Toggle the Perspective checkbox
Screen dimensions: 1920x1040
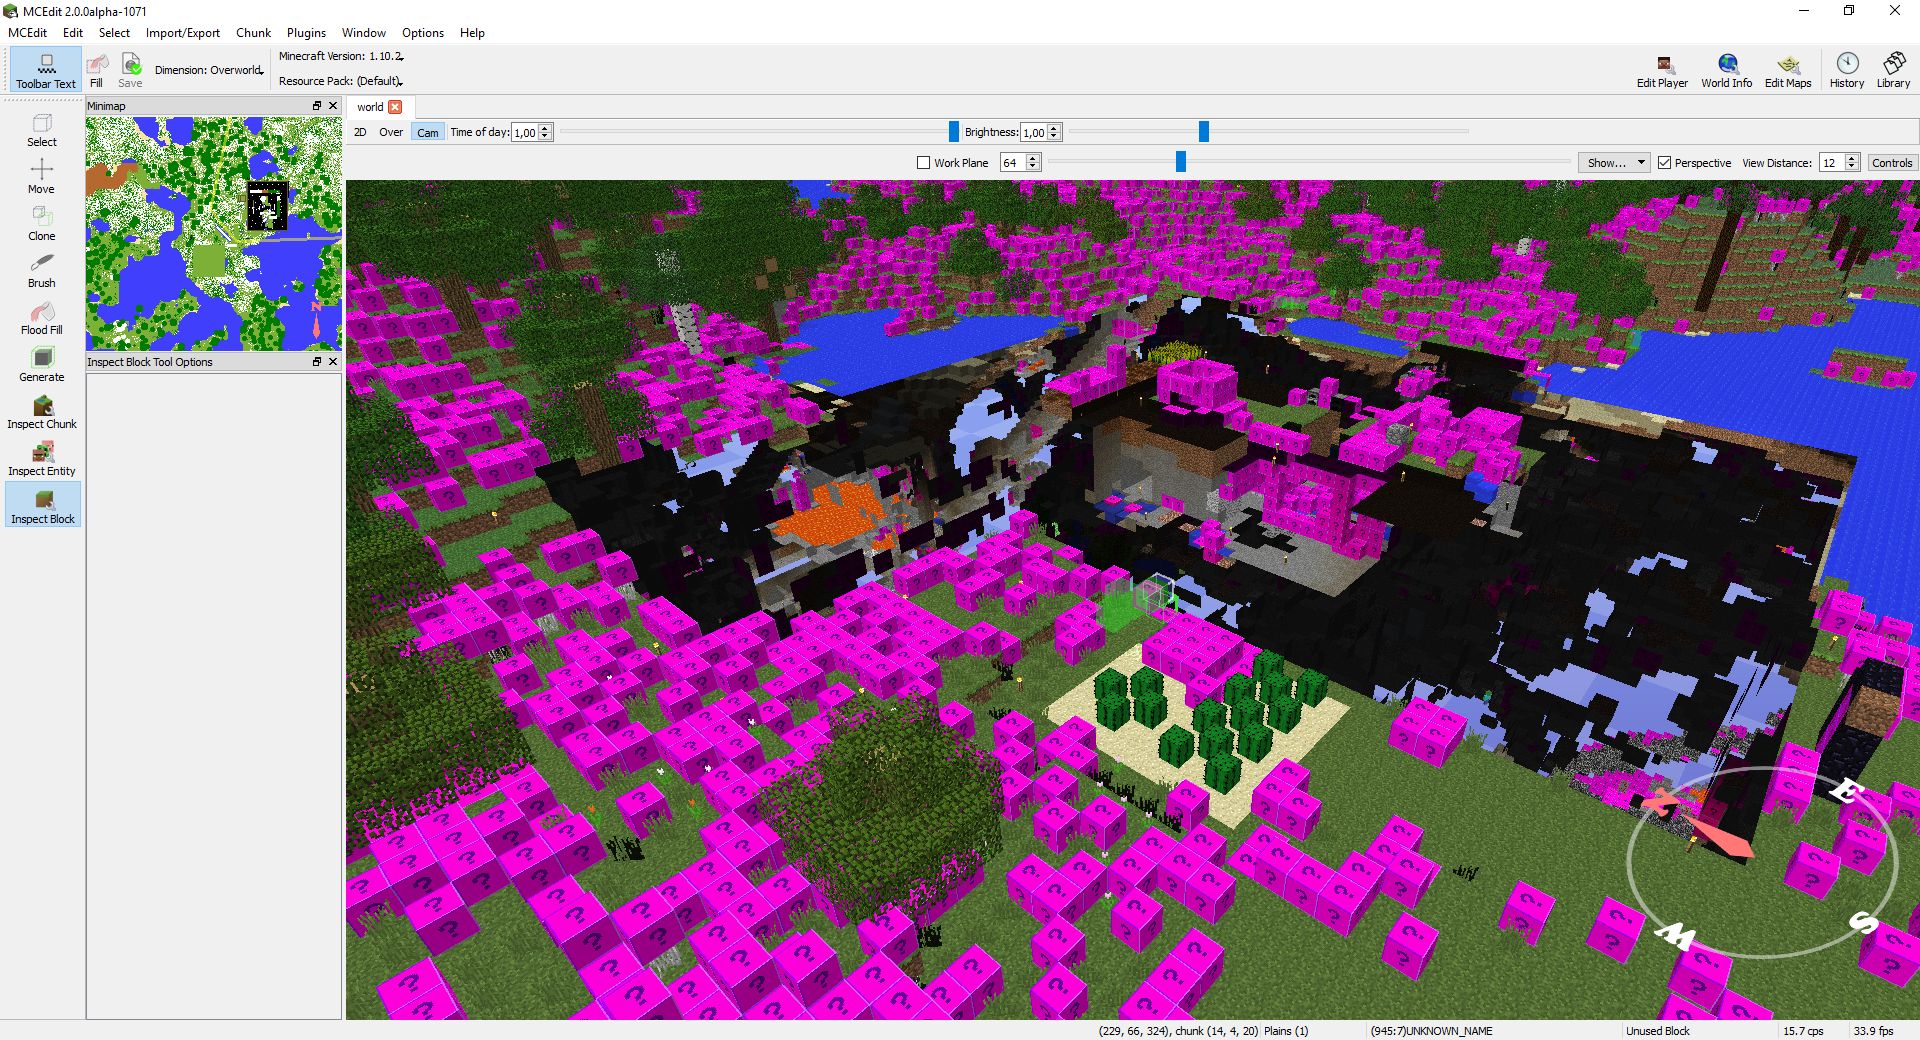[x=1665, y=163]
